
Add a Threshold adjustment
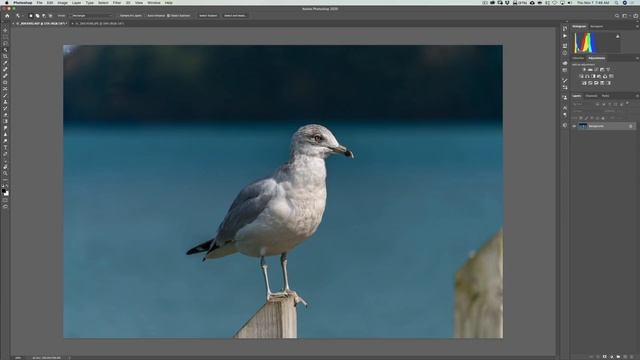596,83
